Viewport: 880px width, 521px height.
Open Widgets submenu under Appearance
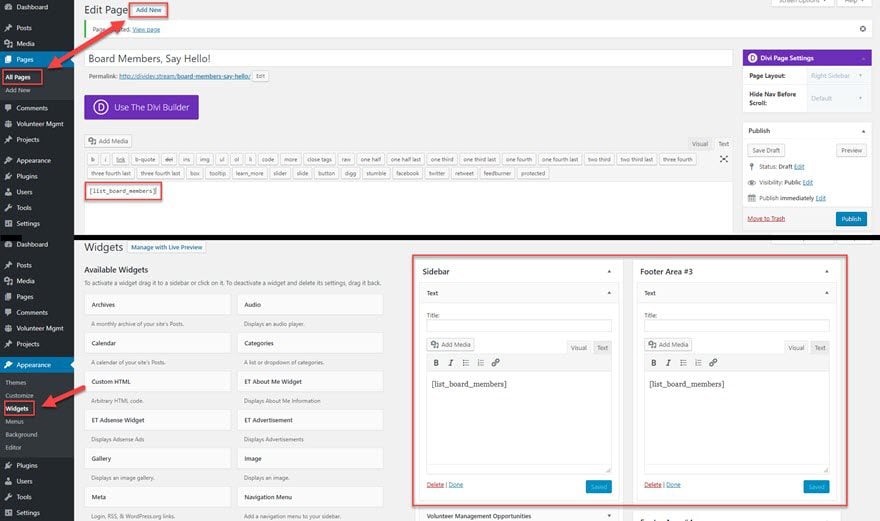pyautogui.click(x=17, y=408)
